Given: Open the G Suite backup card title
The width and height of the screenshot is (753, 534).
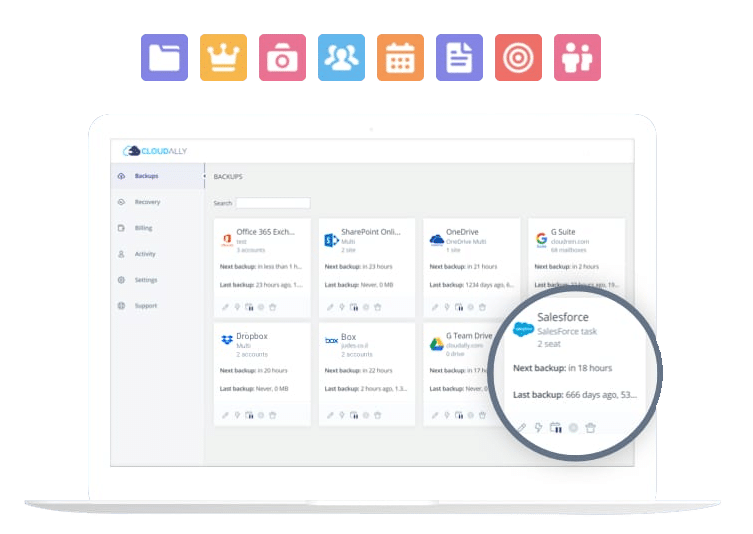Looking at the screenshot, I should (x=563, y=231).
